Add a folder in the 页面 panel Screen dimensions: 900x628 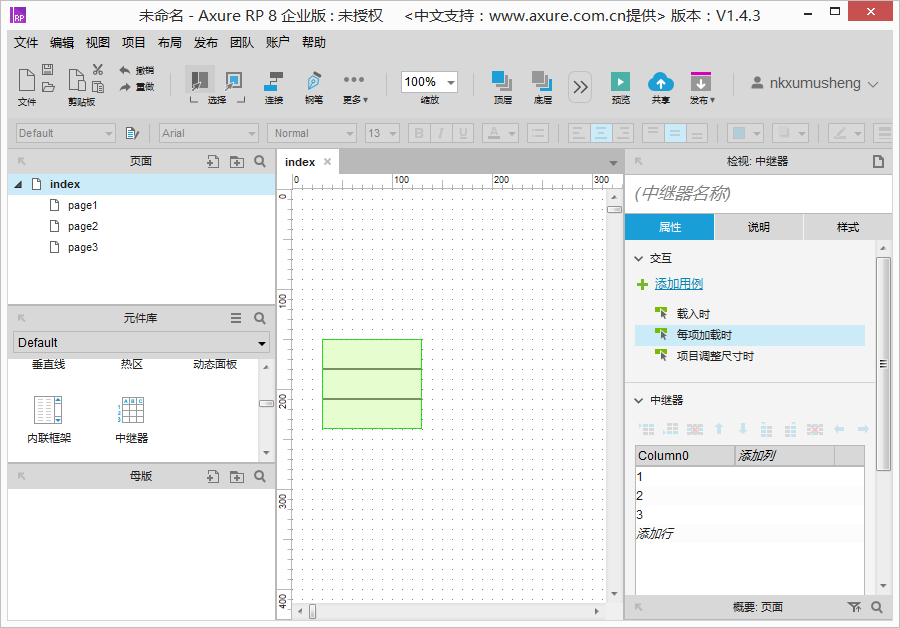click(x=236, y=162)
